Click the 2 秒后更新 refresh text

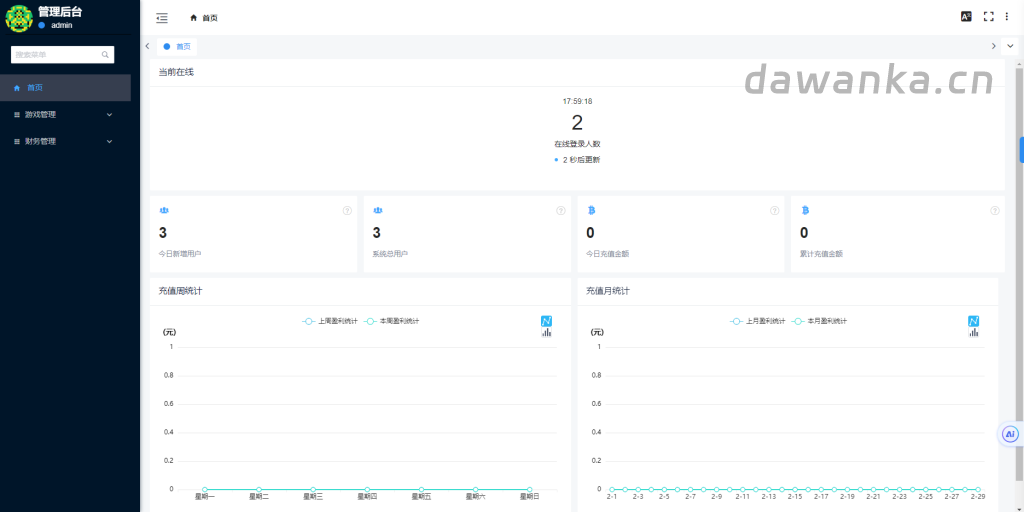click(581, 160)
